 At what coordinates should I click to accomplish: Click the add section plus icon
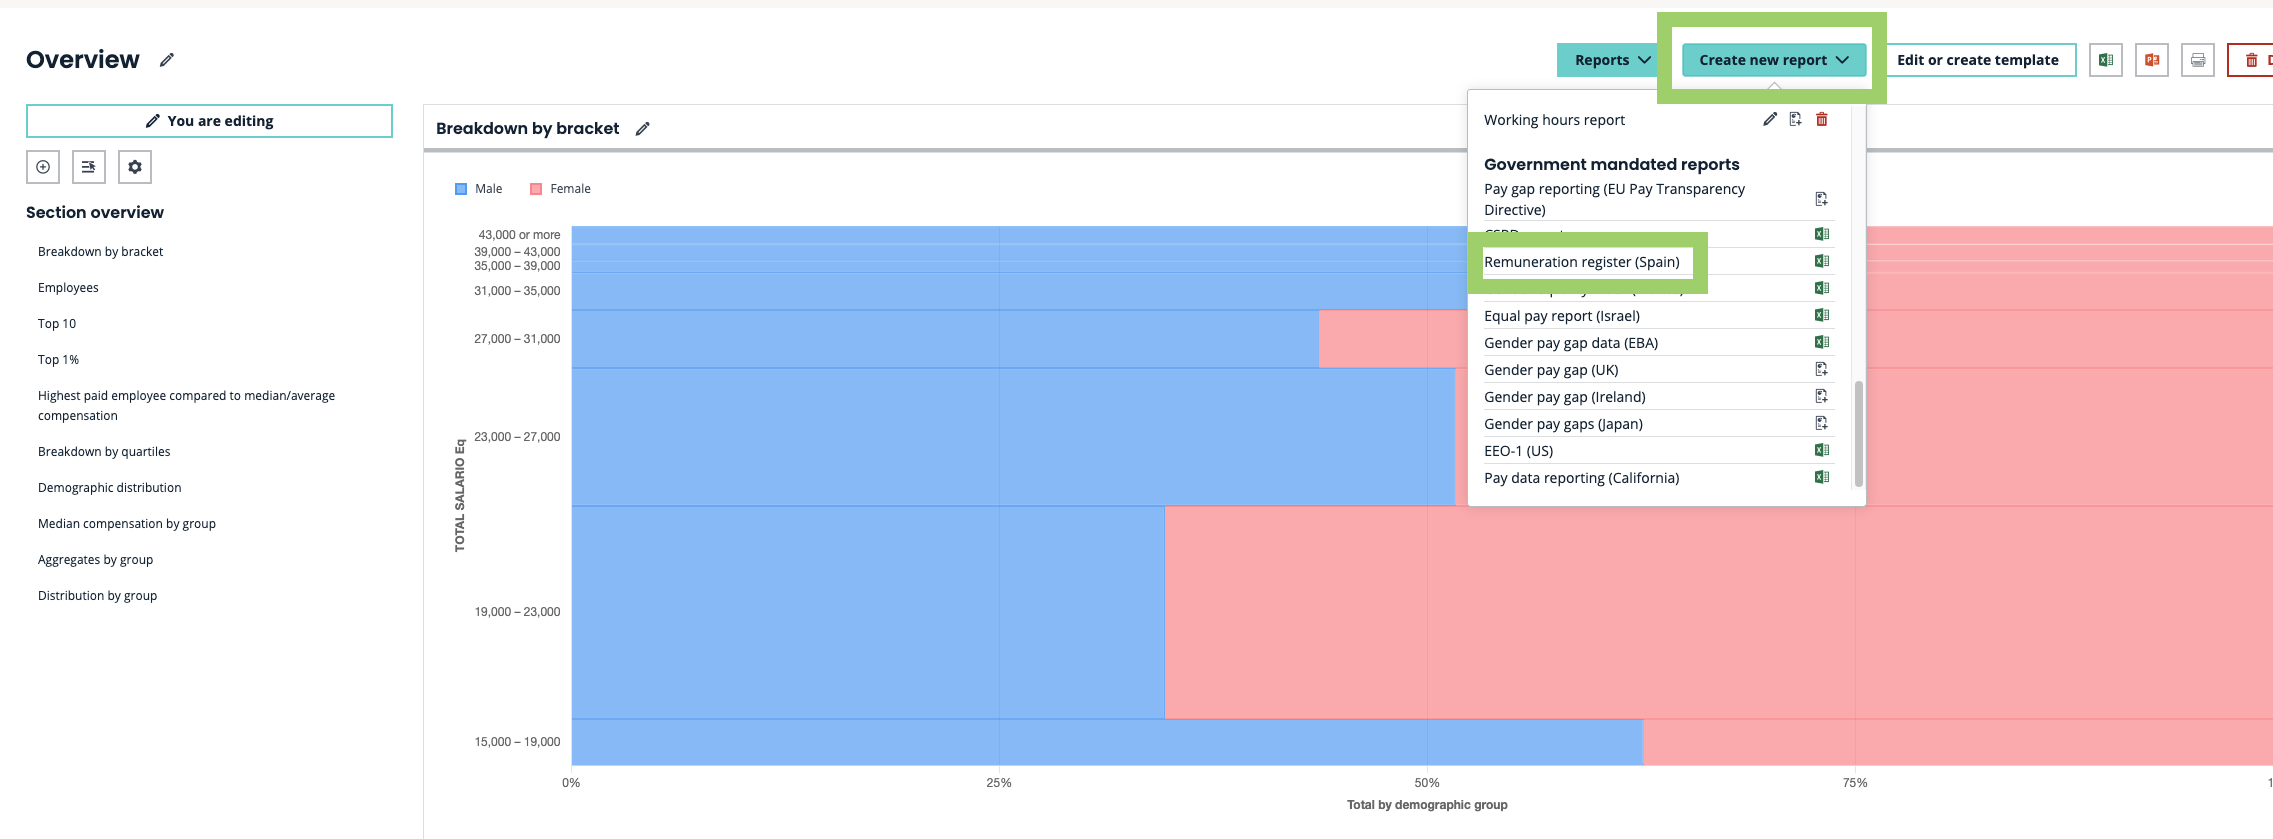pos(43,167)
